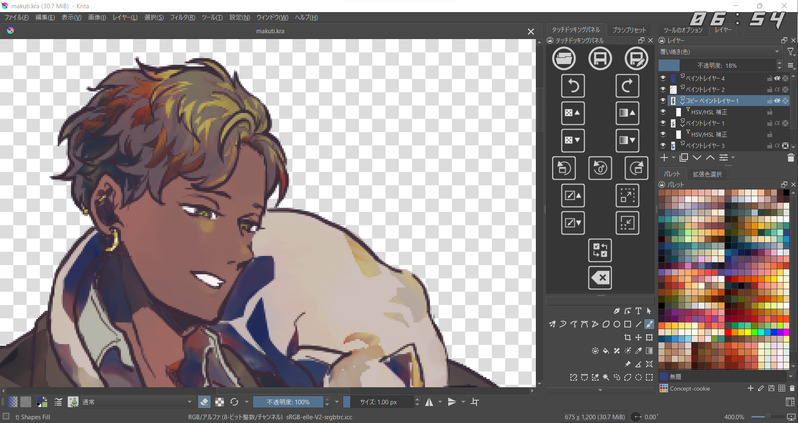798x423 pixels.
Task: Click the rotate canvas left button
Action: point(563,168)
